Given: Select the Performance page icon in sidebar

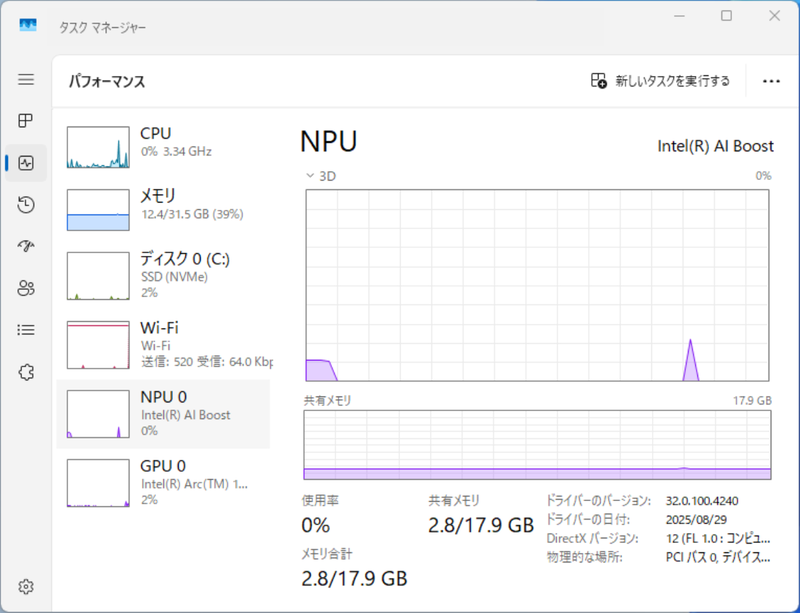Looking at the screenshot, I should click(26, 163).
